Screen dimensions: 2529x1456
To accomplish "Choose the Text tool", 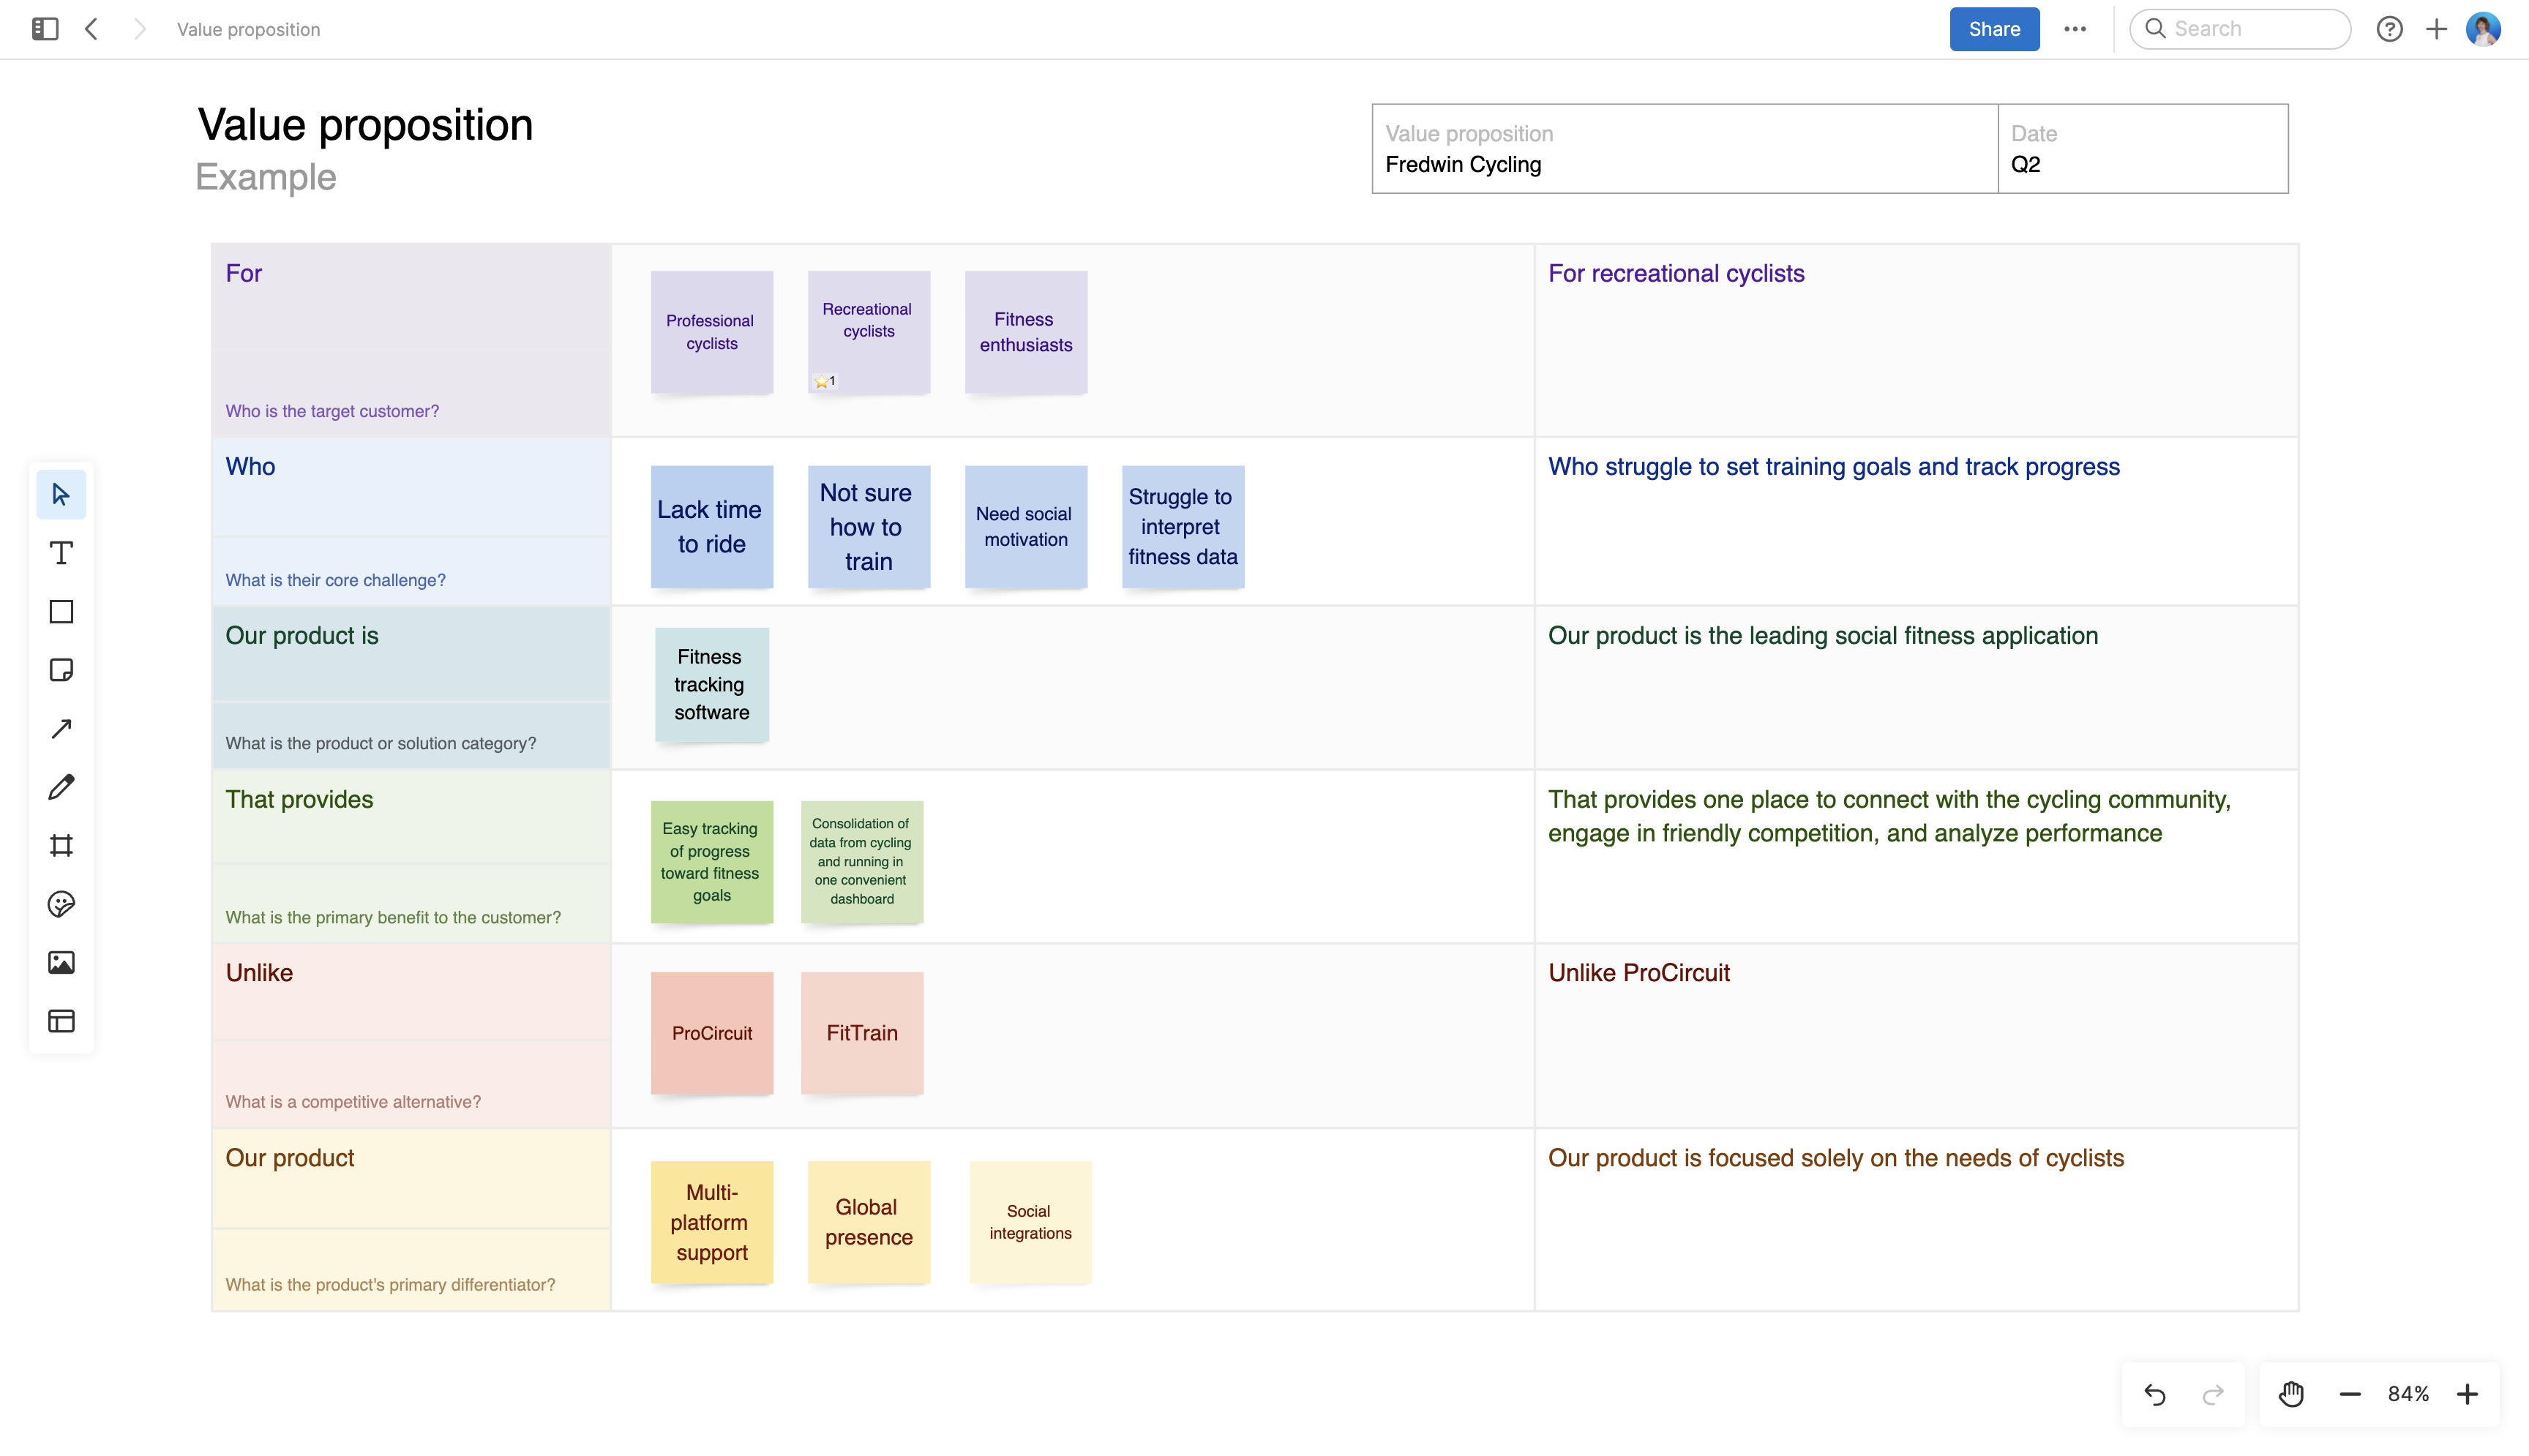I will point(61,553).
